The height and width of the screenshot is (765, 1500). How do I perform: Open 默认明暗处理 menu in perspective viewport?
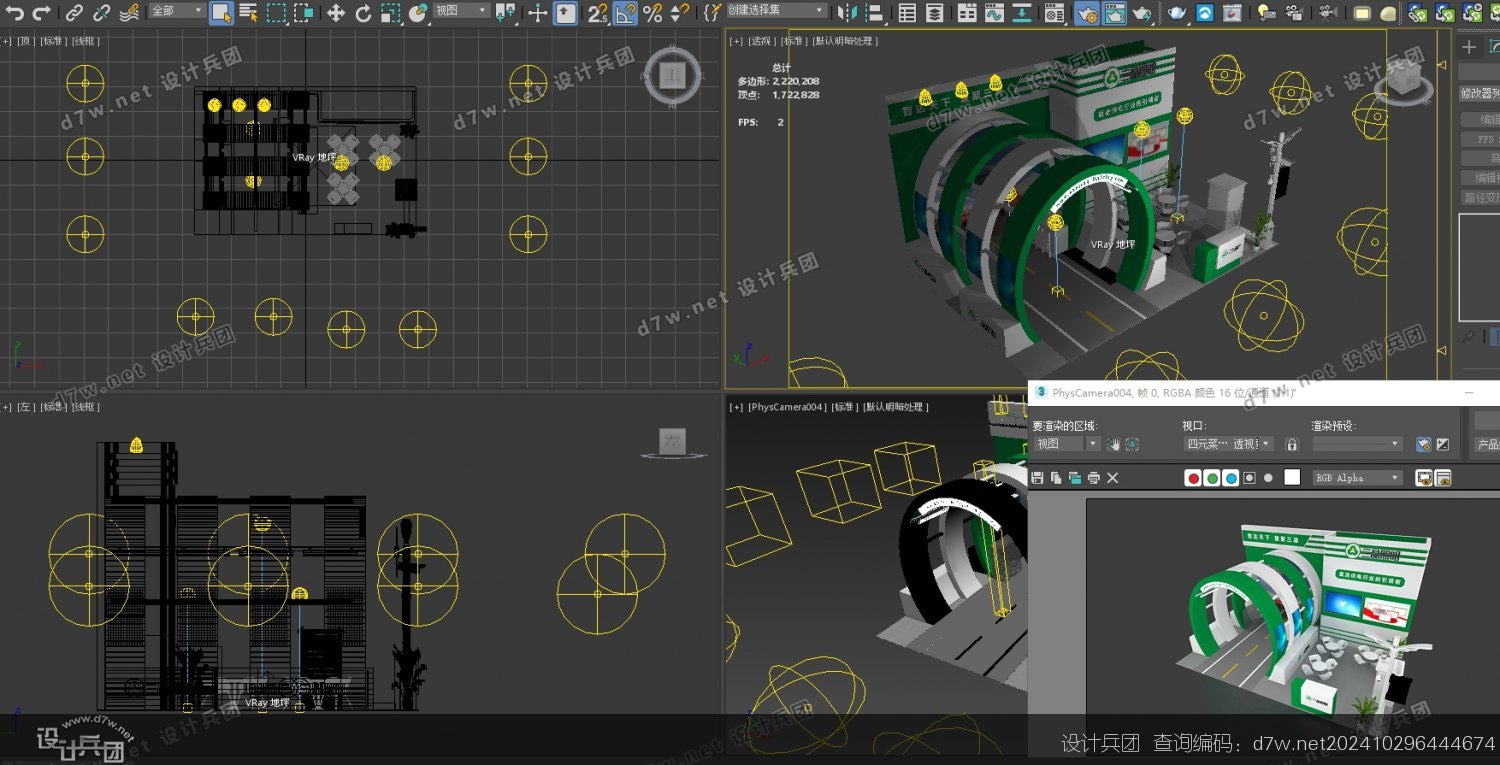tap(845, 41)
